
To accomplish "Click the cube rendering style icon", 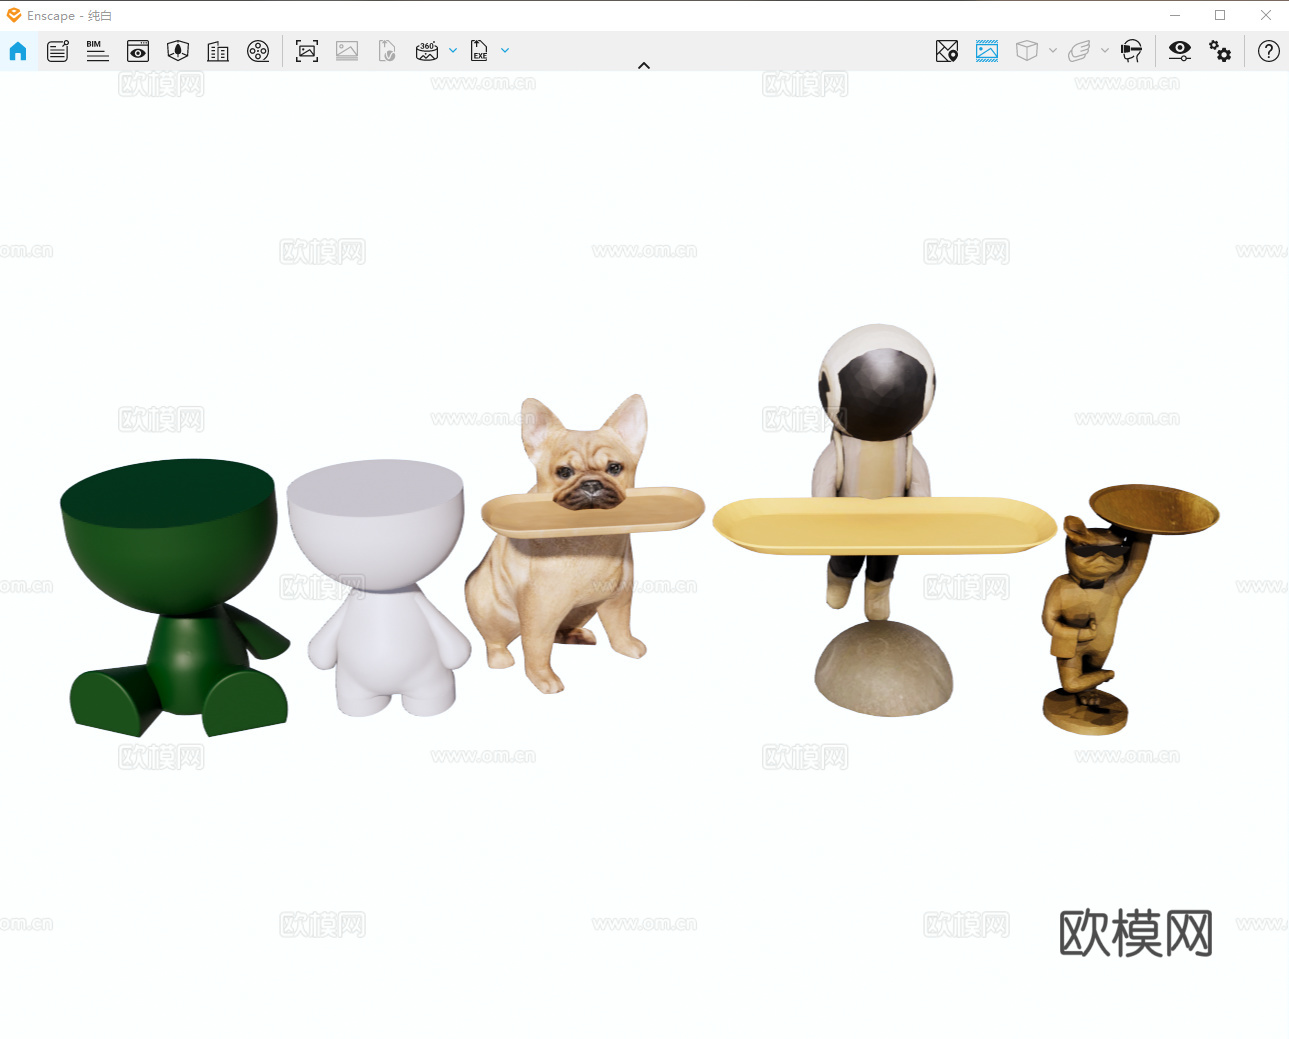I will click(1027, 51).
